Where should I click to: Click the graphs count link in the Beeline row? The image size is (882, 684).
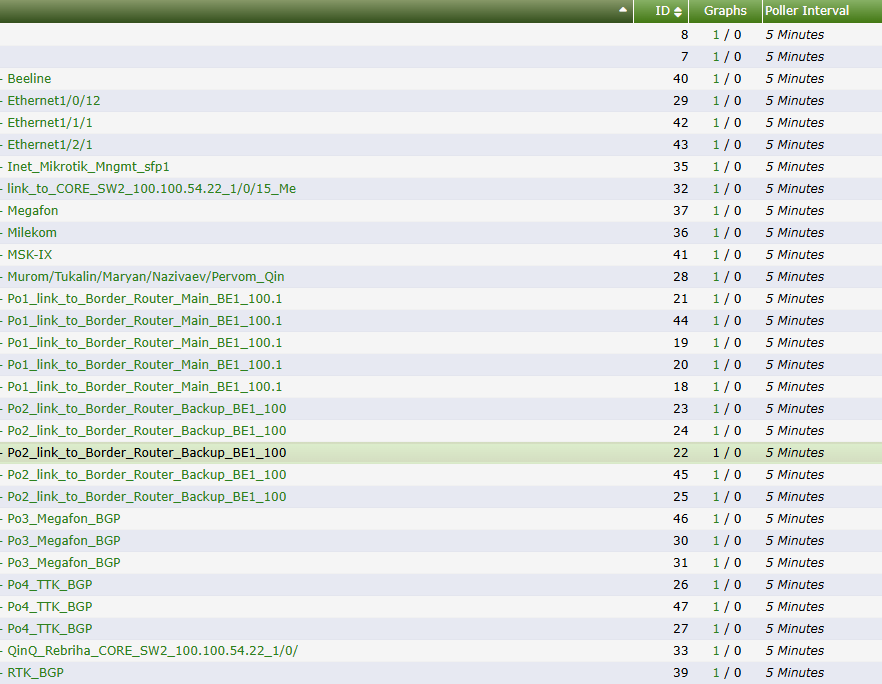(x=716, y=79)
